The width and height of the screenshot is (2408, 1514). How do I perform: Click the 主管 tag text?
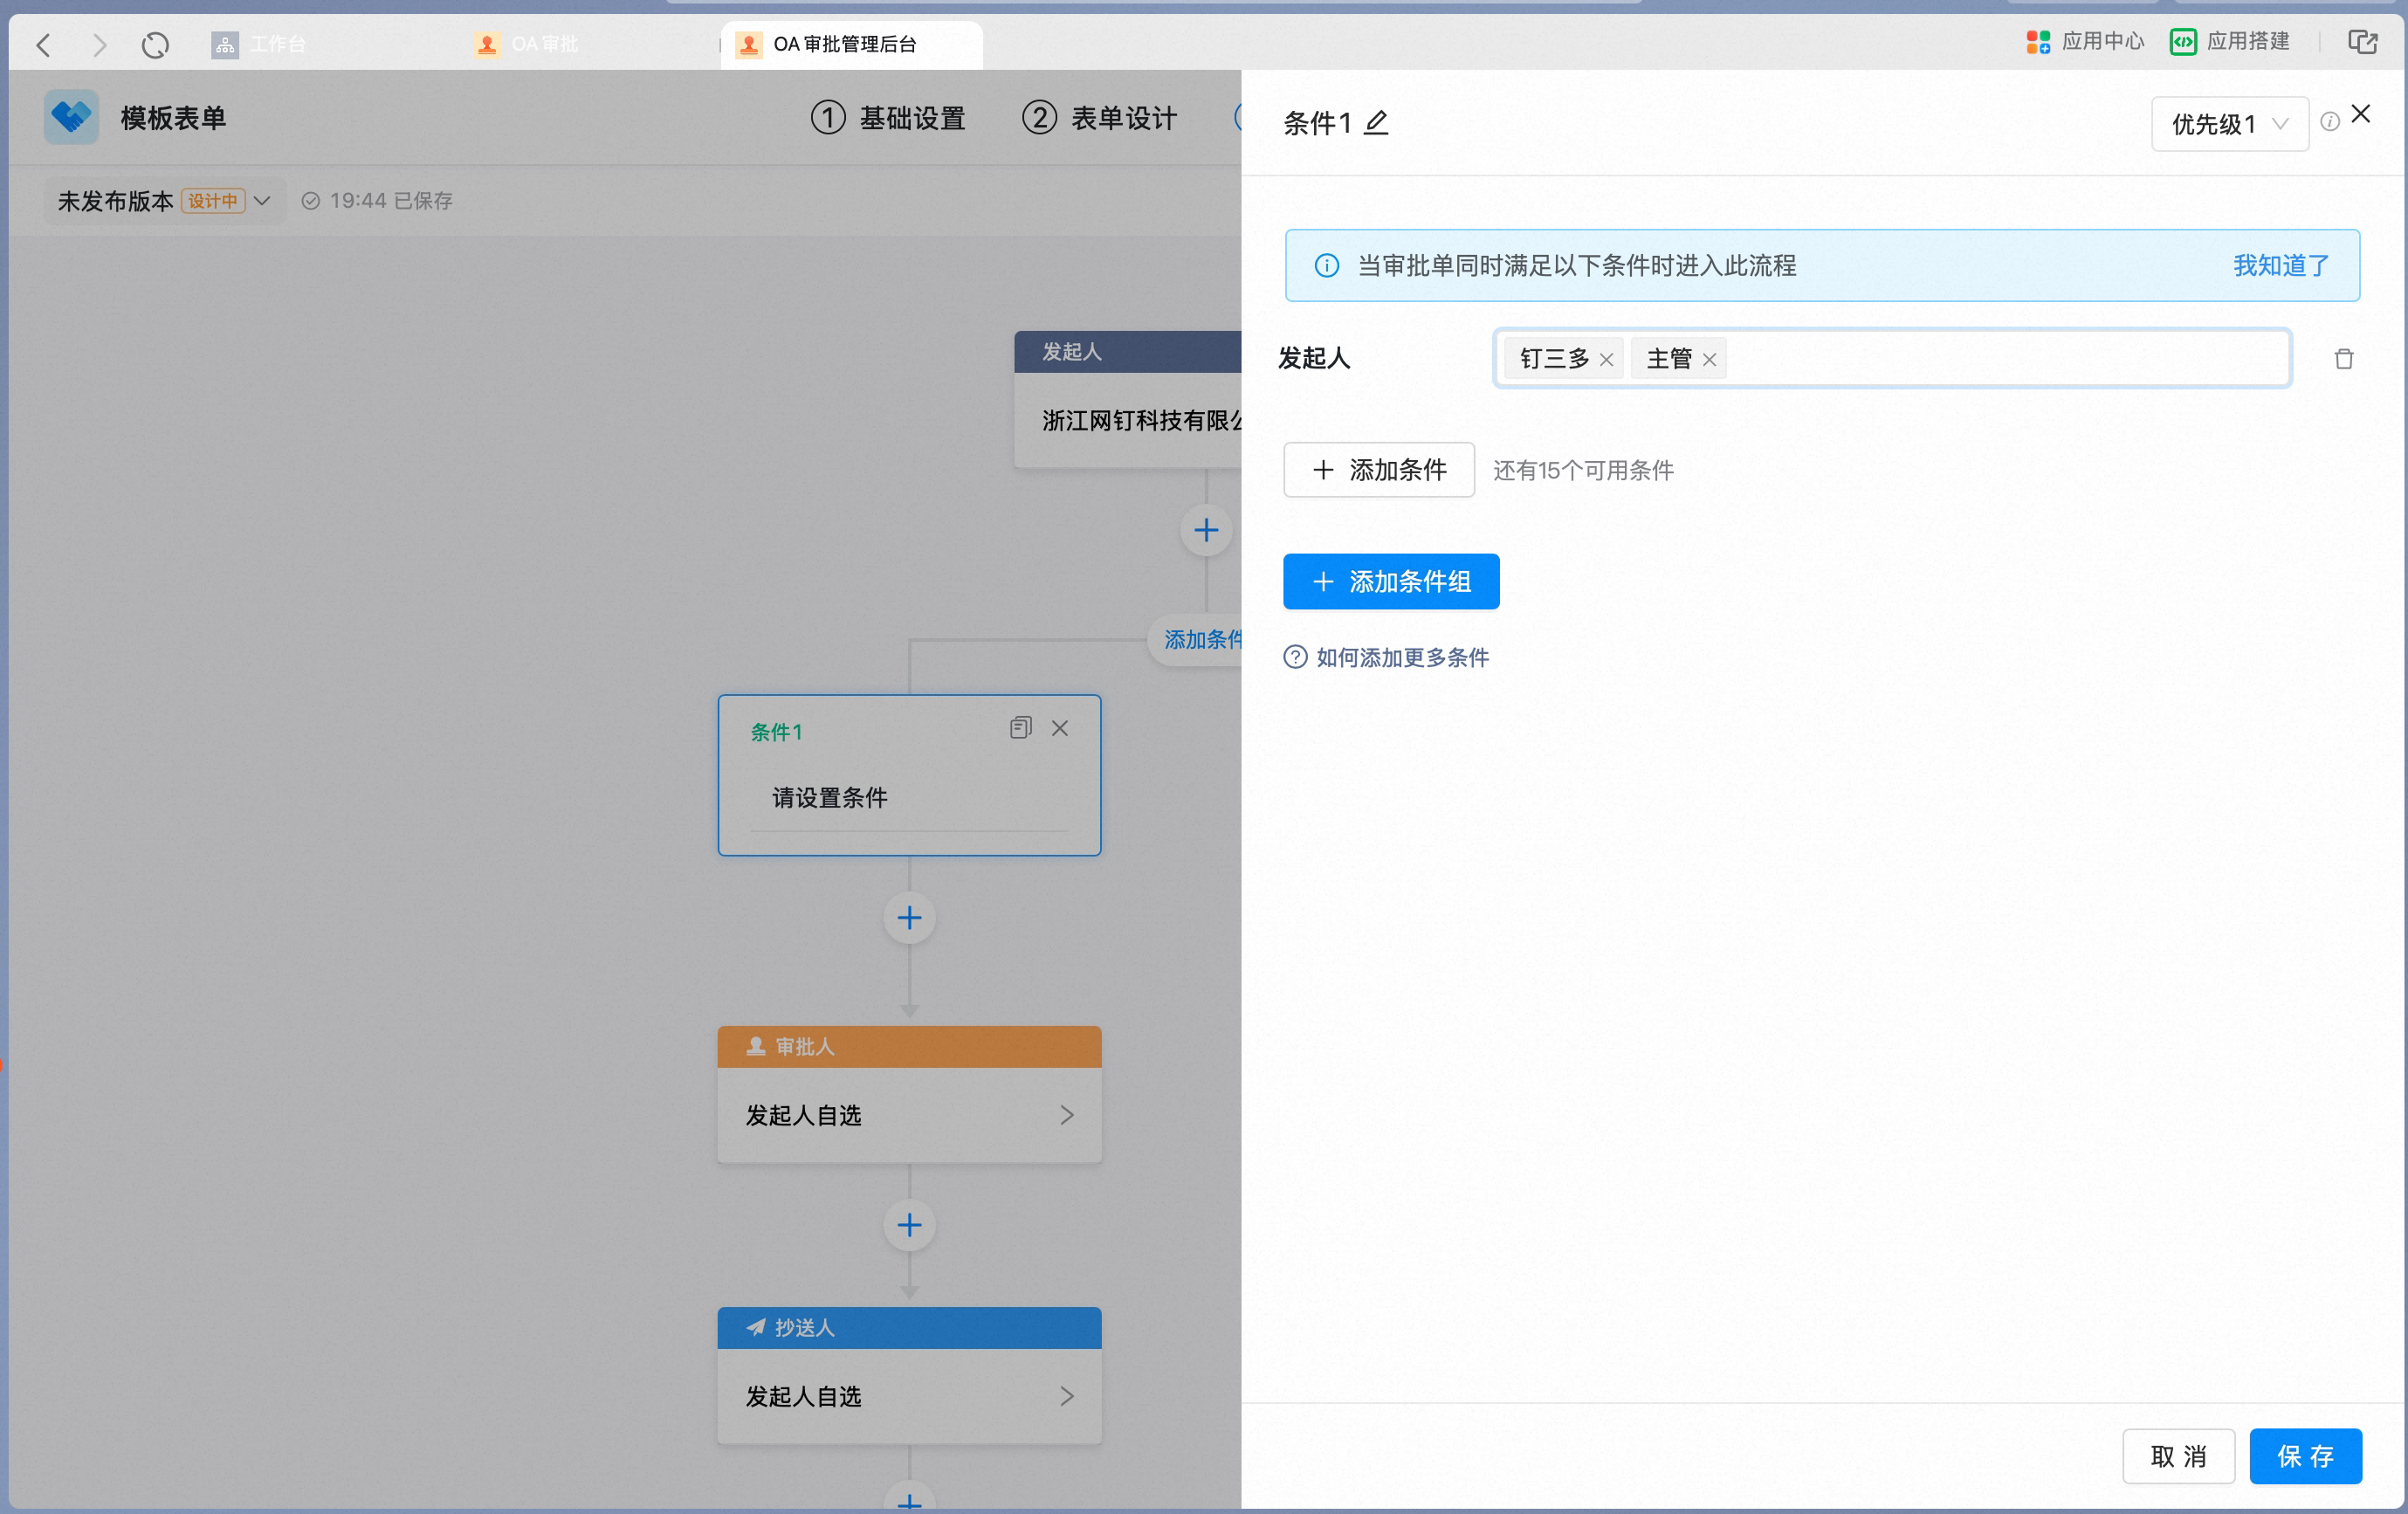[1669, 358]
